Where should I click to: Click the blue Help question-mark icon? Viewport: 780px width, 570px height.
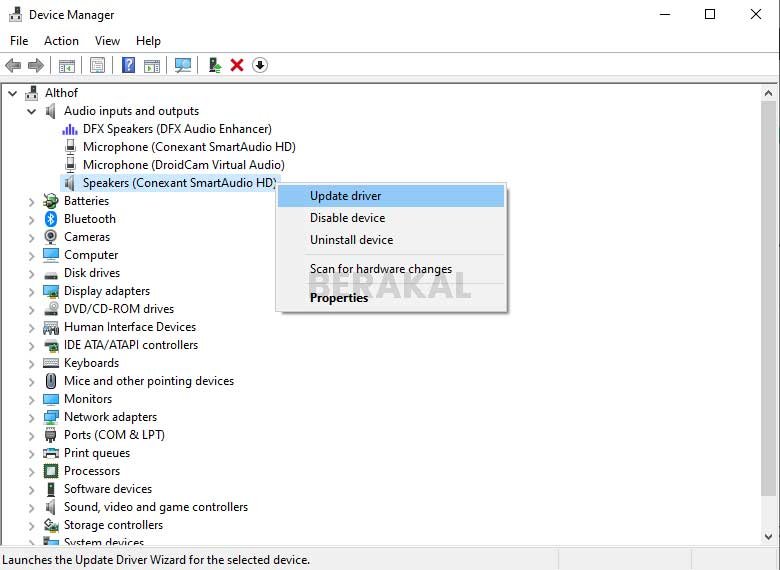coord(128,65)
